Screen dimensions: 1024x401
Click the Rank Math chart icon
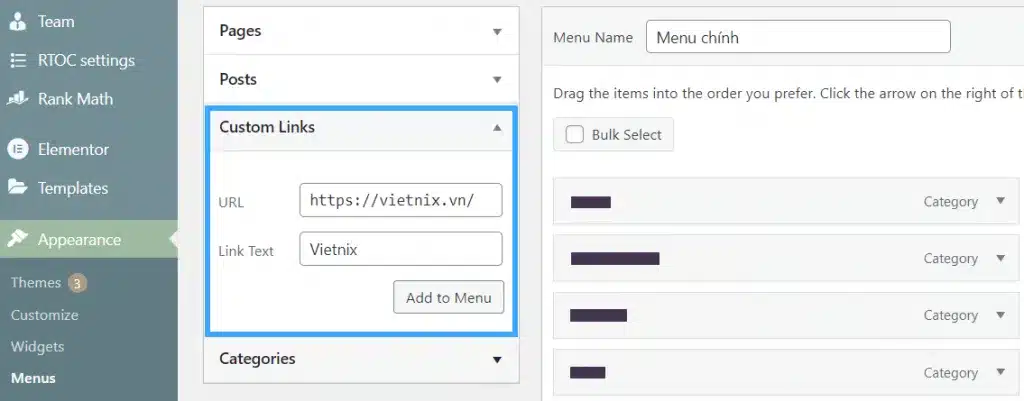[18, 99]
